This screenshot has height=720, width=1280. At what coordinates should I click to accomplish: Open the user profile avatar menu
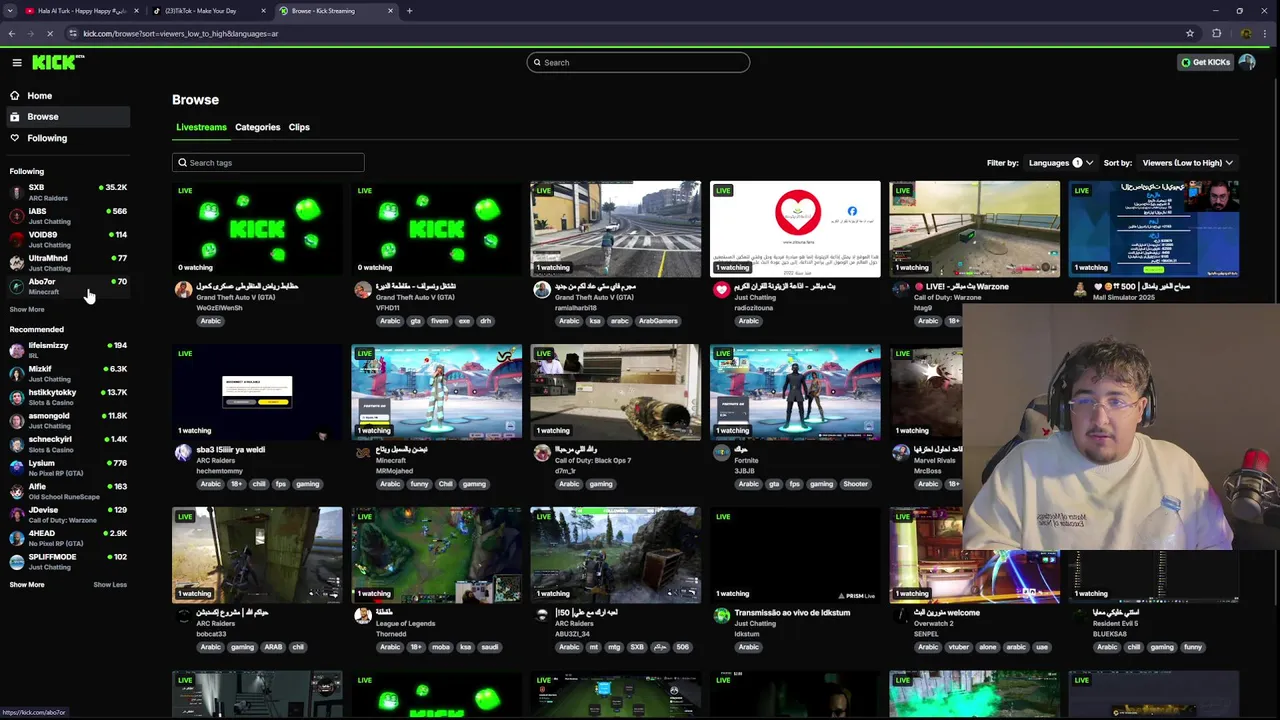(x=1247, y=62)
